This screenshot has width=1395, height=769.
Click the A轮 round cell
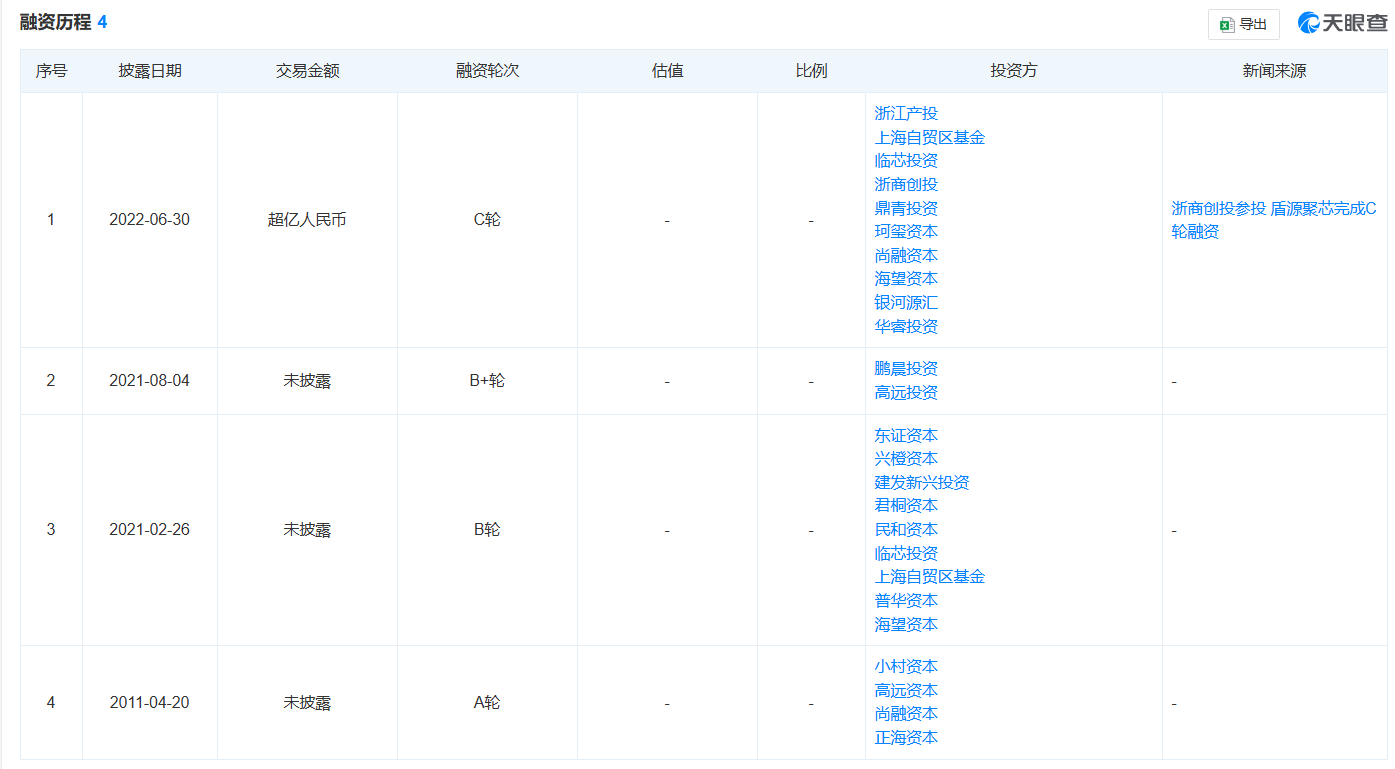[487, 703]
